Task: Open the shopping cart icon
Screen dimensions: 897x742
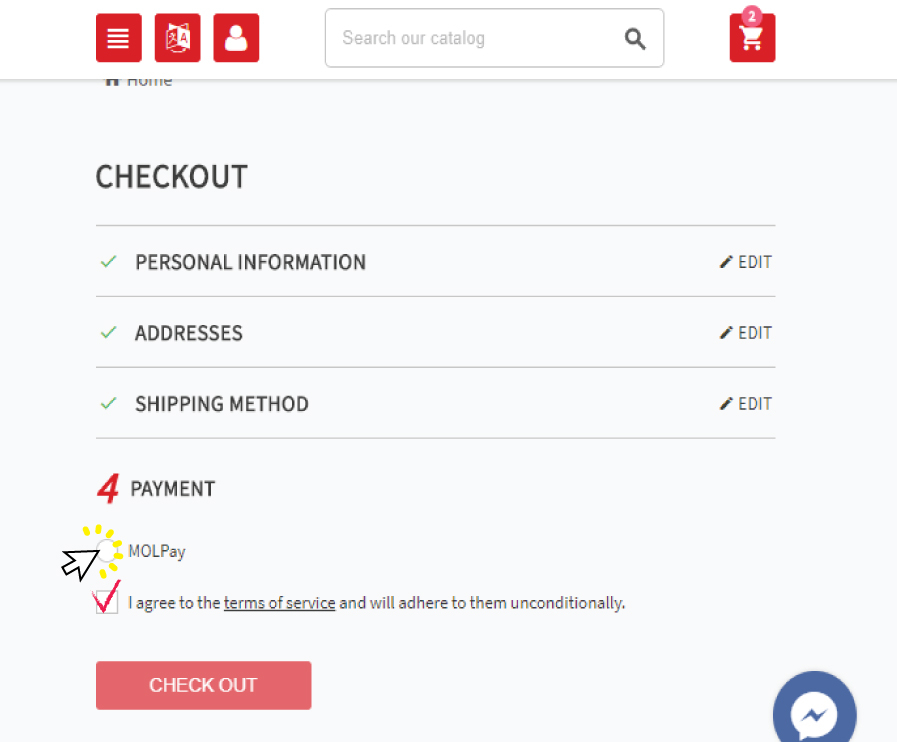Action: (x=752, y=38)
